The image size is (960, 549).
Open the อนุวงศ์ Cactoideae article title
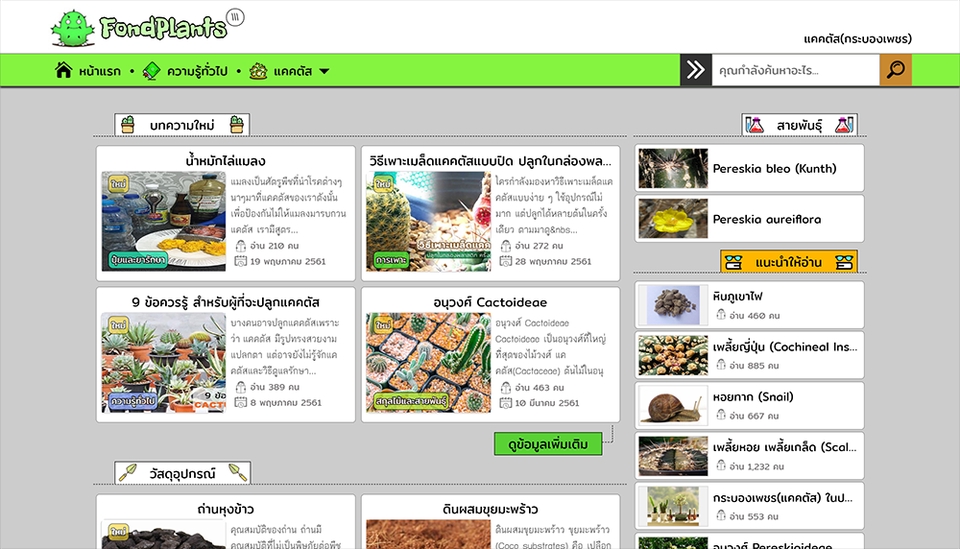tap(490, 302)
